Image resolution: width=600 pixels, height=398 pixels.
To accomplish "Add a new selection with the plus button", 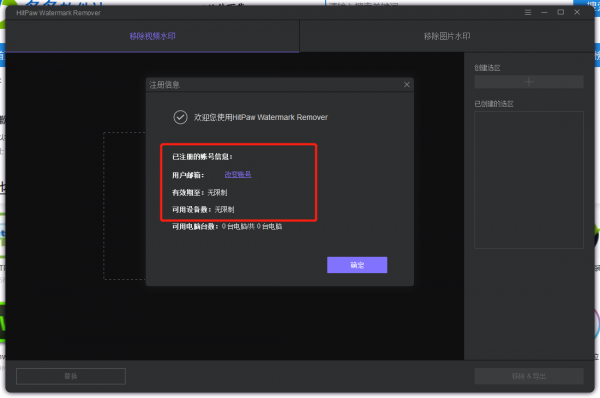I will click(x=529, y=82).
